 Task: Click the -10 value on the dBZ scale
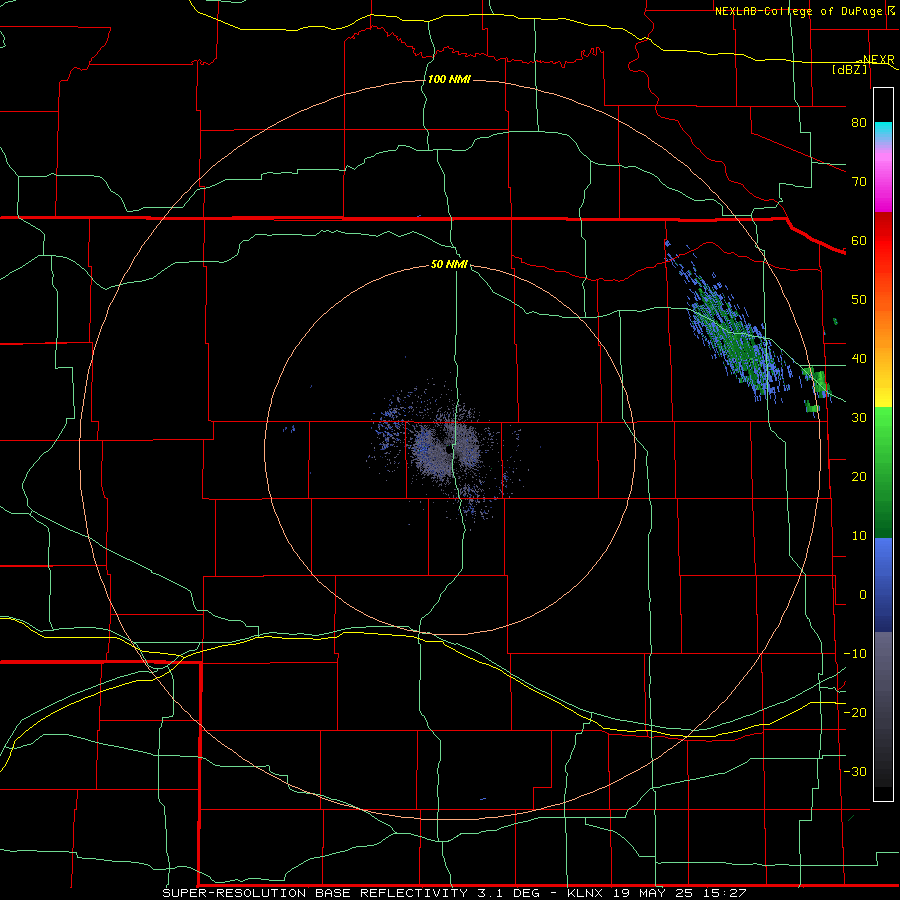point(855,654)
